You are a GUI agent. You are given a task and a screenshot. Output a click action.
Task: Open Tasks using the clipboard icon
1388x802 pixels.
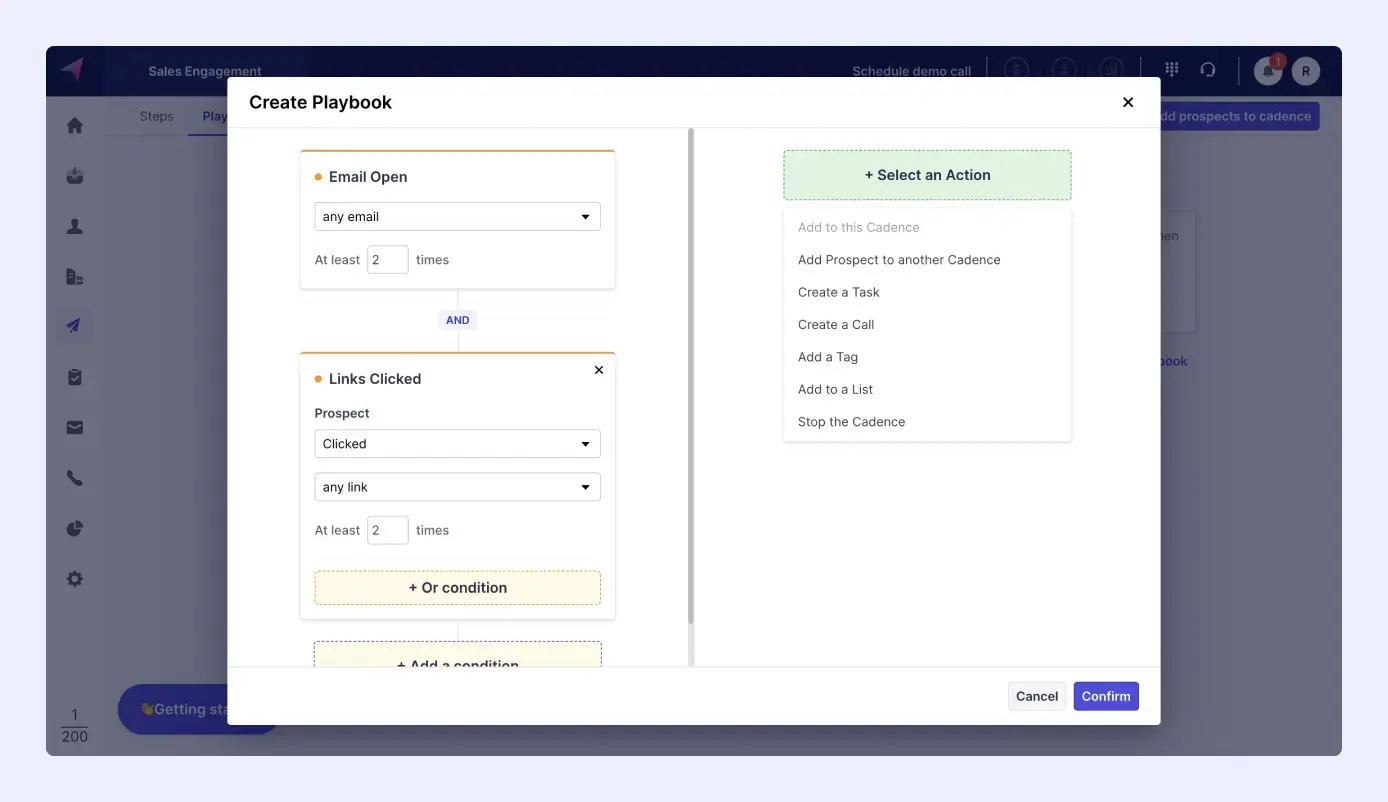point(74,377)
